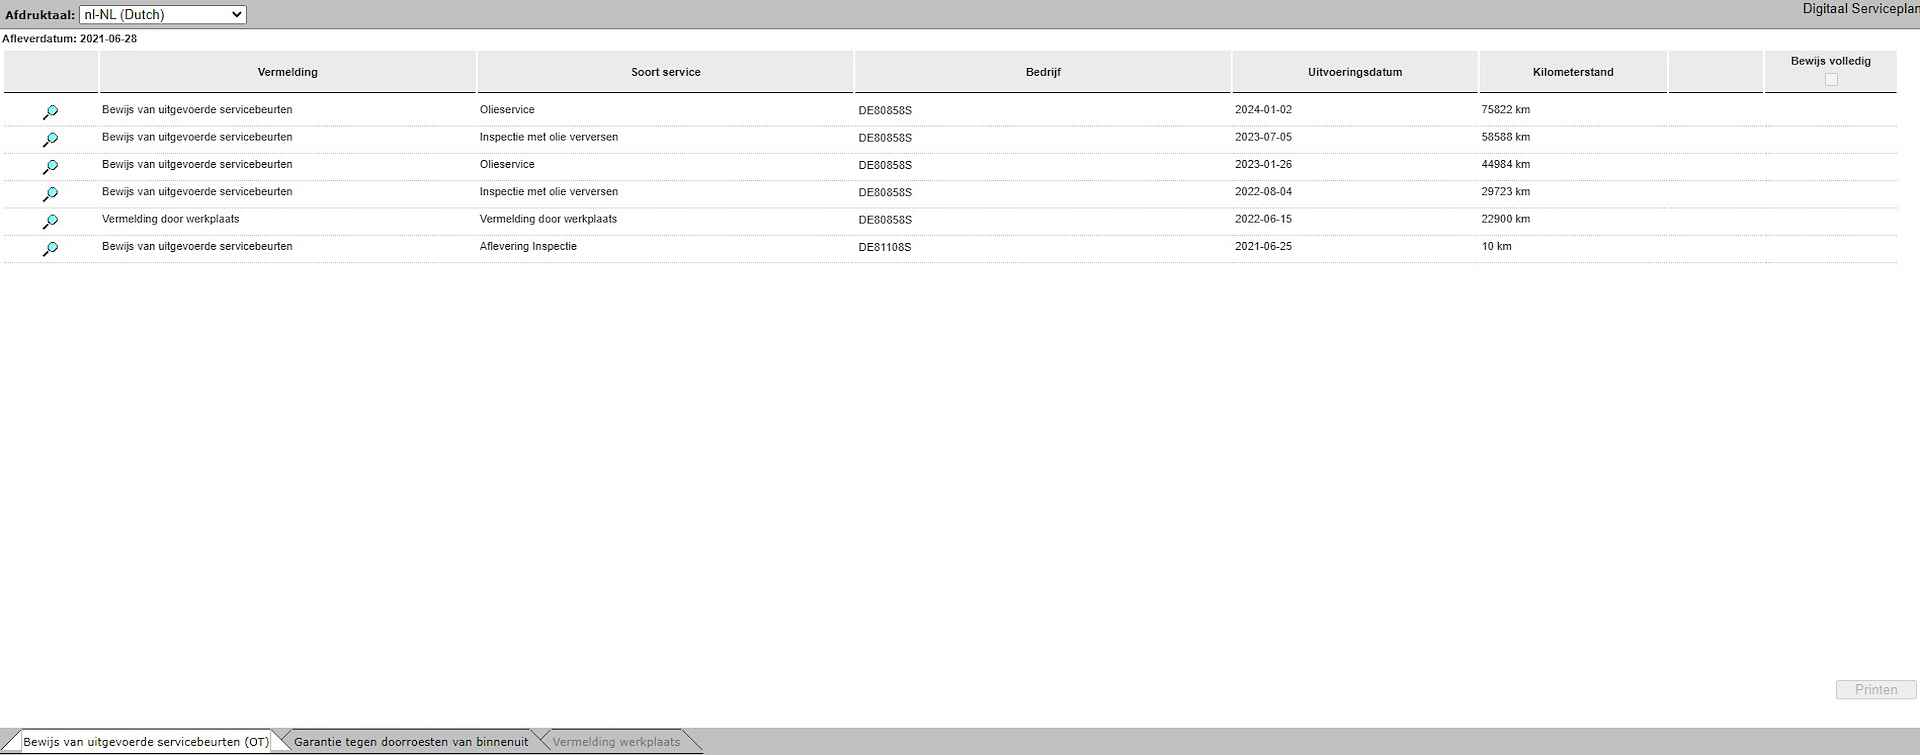Click the date 2023-01-26

pyautogui.click(x=1263, y=164)
